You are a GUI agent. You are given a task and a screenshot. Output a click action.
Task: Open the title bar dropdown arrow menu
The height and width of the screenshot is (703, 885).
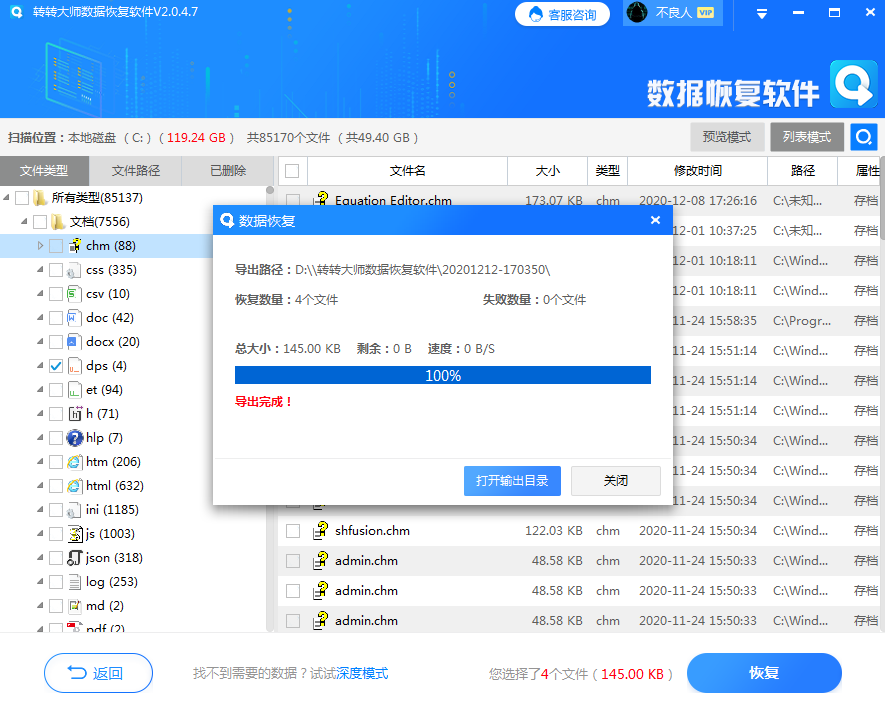(x=761, y=13)
